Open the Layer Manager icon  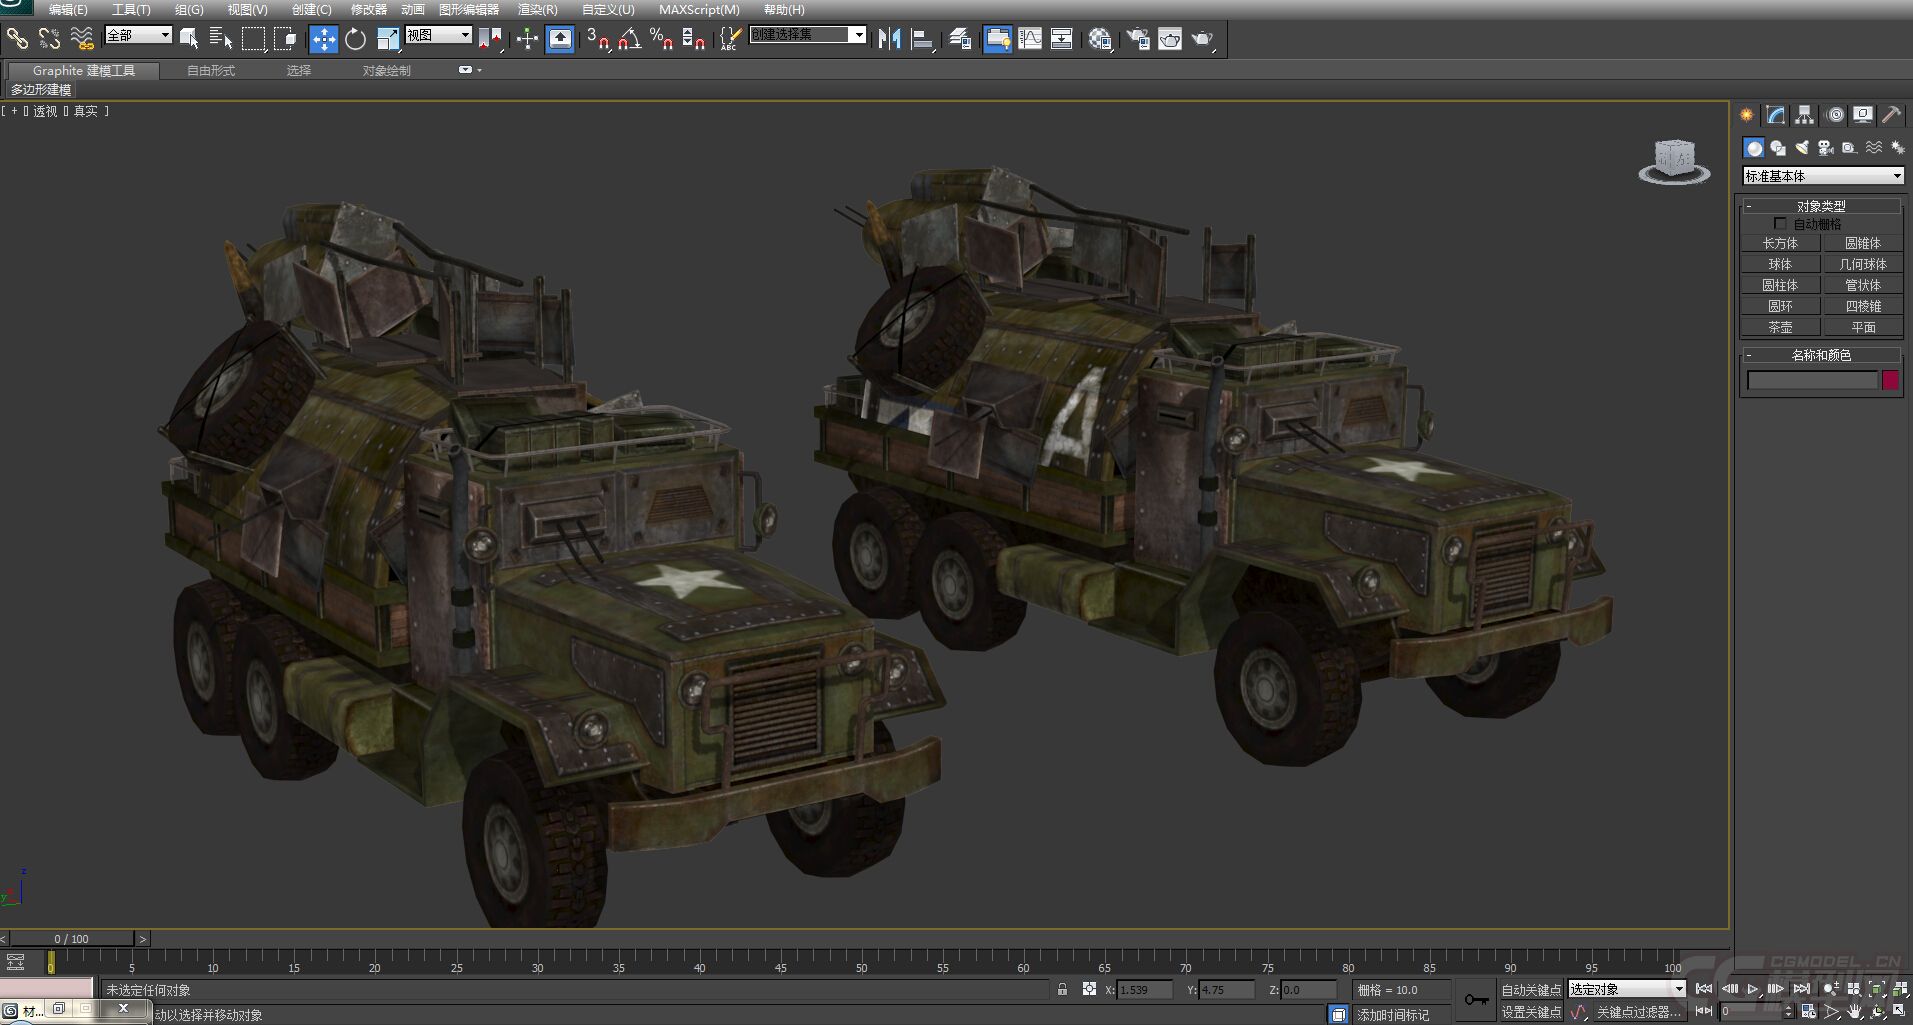coord(960,39)
